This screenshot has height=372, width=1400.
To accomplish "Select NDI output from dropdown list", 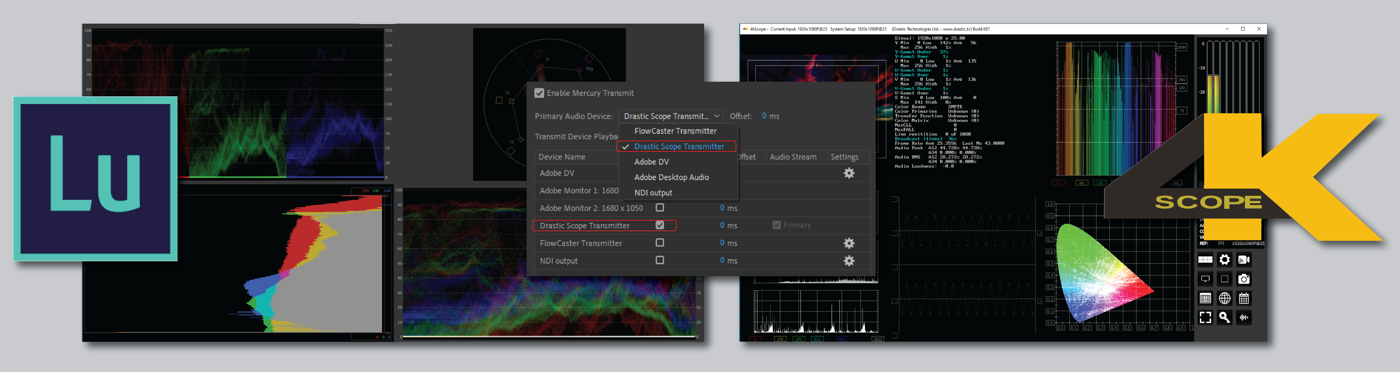I will [653, 192].
